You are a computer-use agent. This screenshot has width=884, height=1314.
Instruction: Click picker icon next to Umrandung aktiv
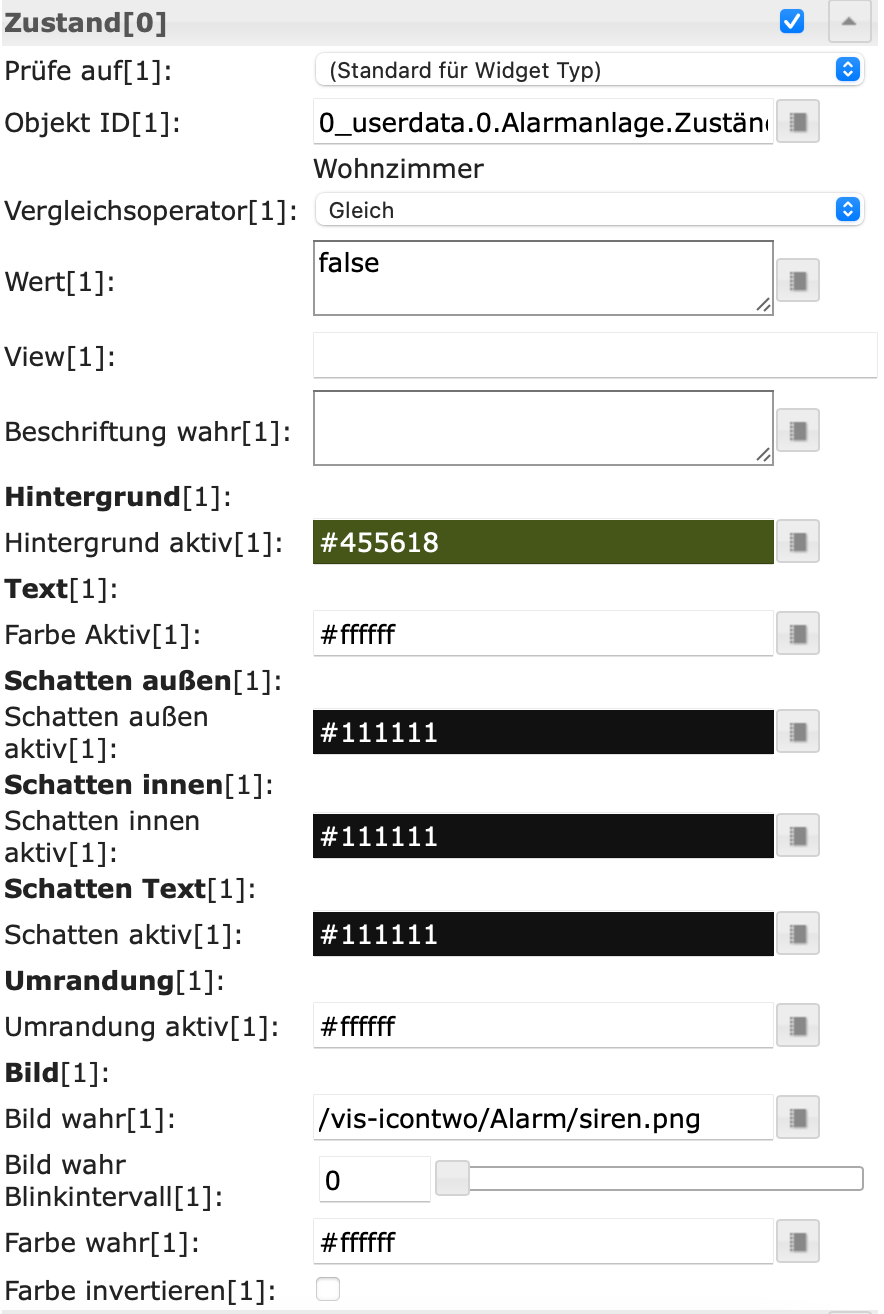pos(797,1025)
